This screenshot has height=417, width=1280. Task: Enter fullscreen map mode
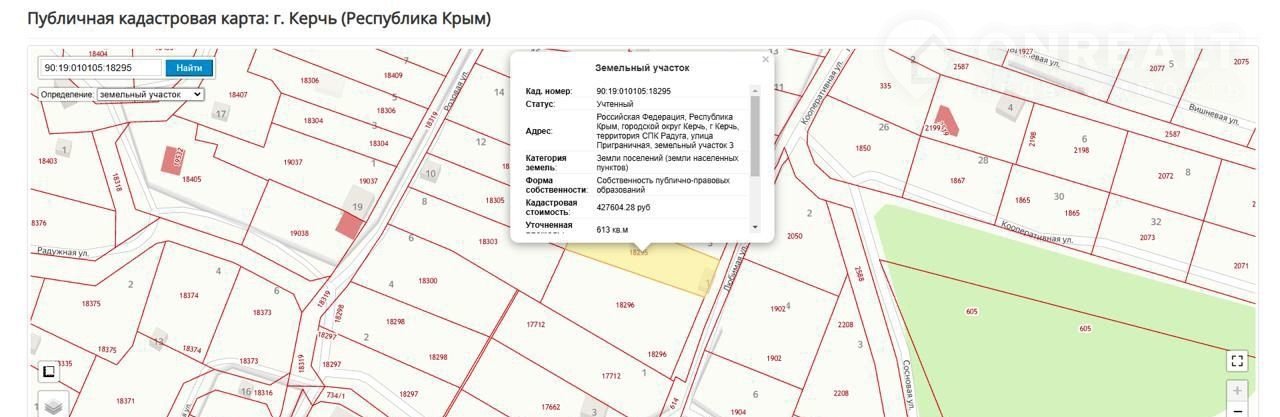click(x=1237, y=361)
